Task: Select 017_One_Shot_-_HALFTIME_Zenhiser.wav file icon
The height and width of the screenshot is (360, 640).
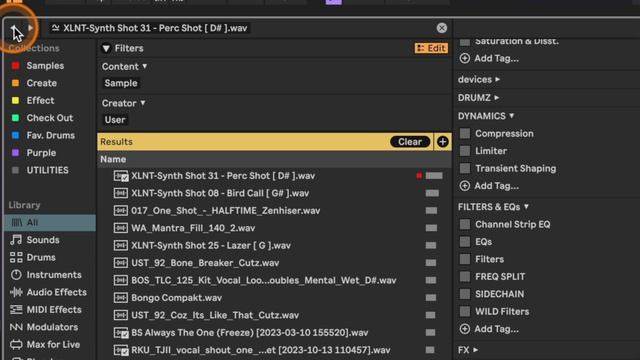Action: [x=121, y=211]
